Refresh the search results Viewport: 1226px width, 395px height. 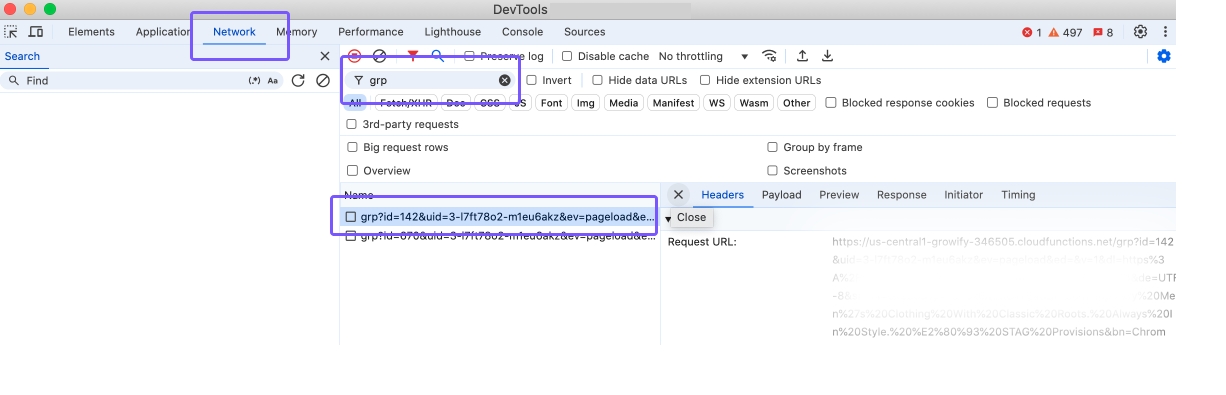point(298,80)
